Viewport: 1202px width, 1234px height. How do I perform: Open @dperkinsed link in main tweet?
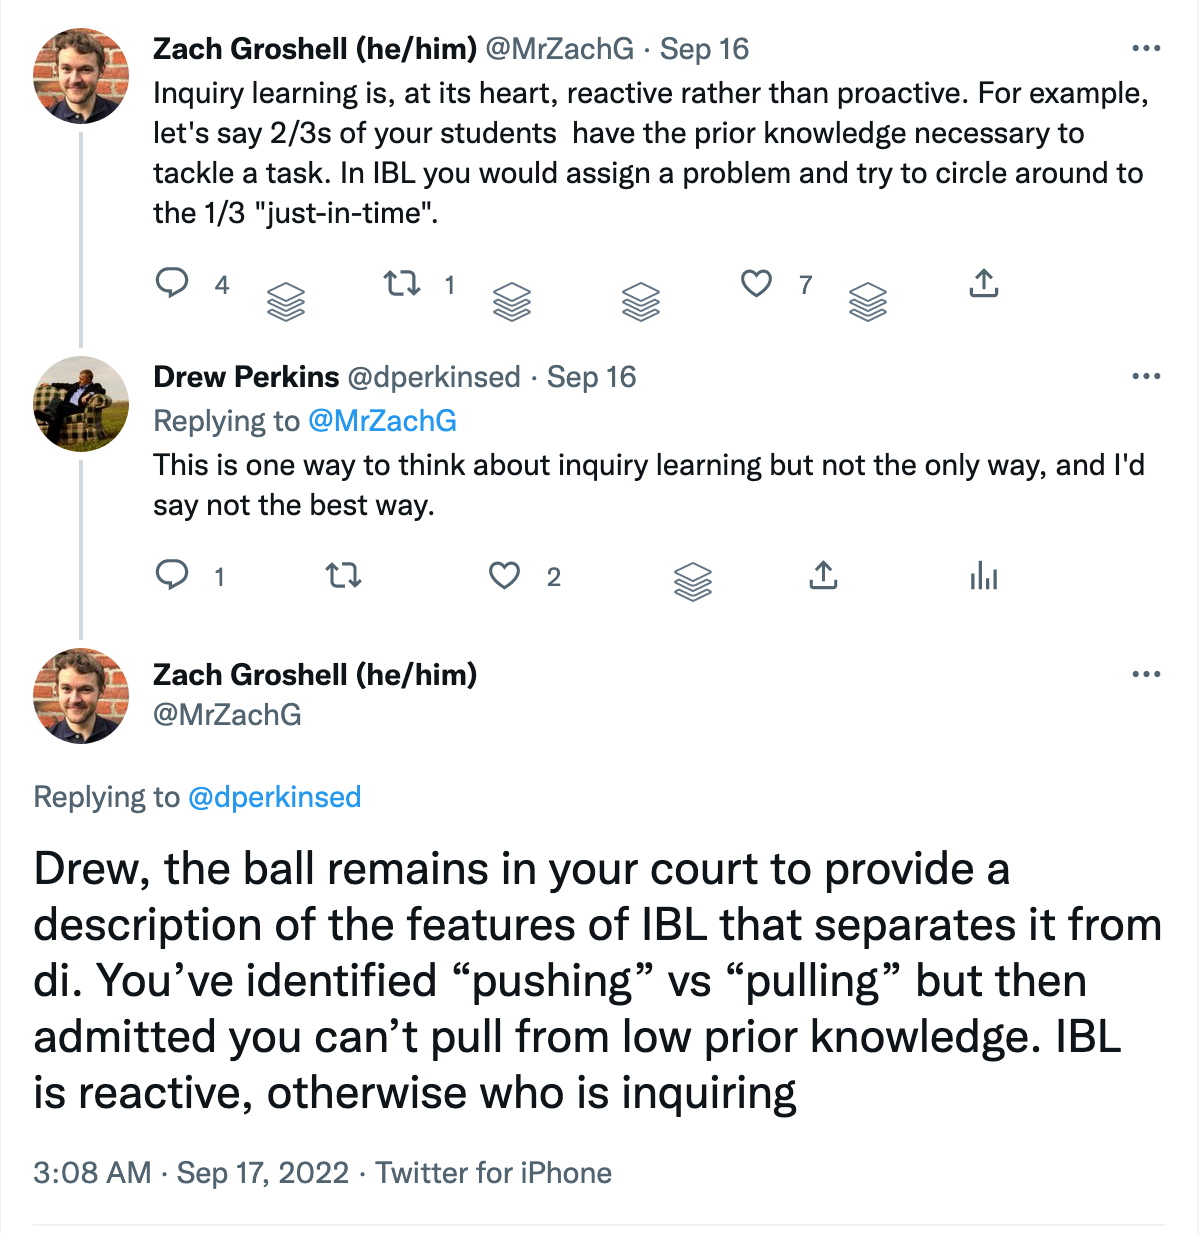pos(275,797)
